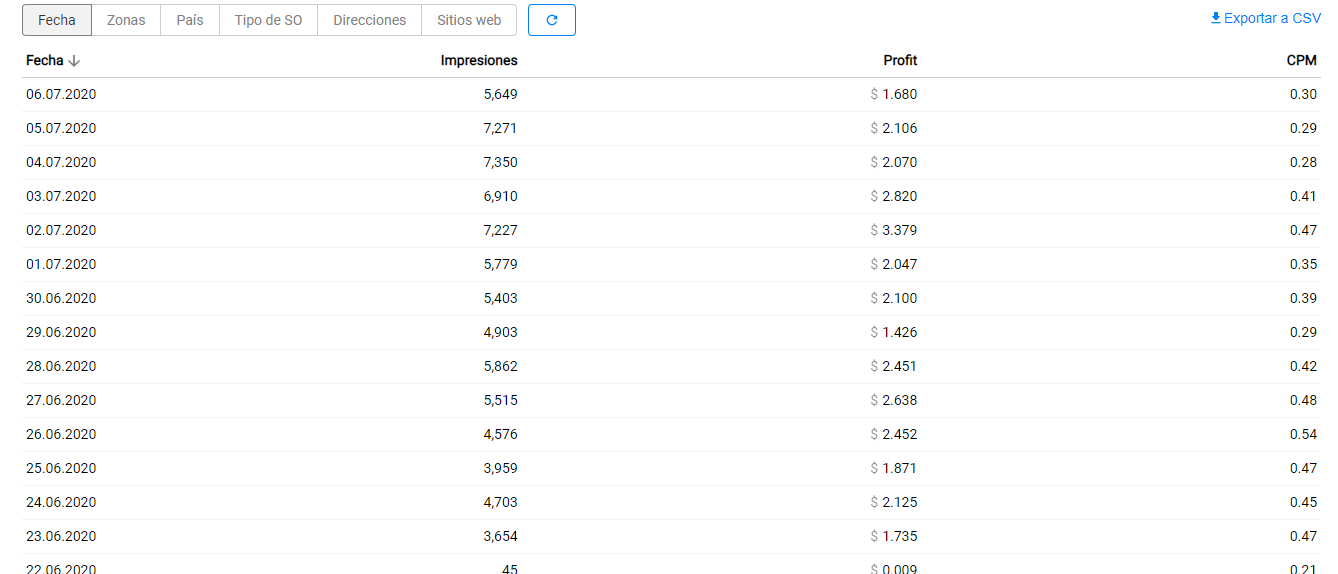The width and height of the screenshot is (1338, 574).
Task: Click the 0.54 CPM value
Action: pyautogui.click(x=1303, y=435)
